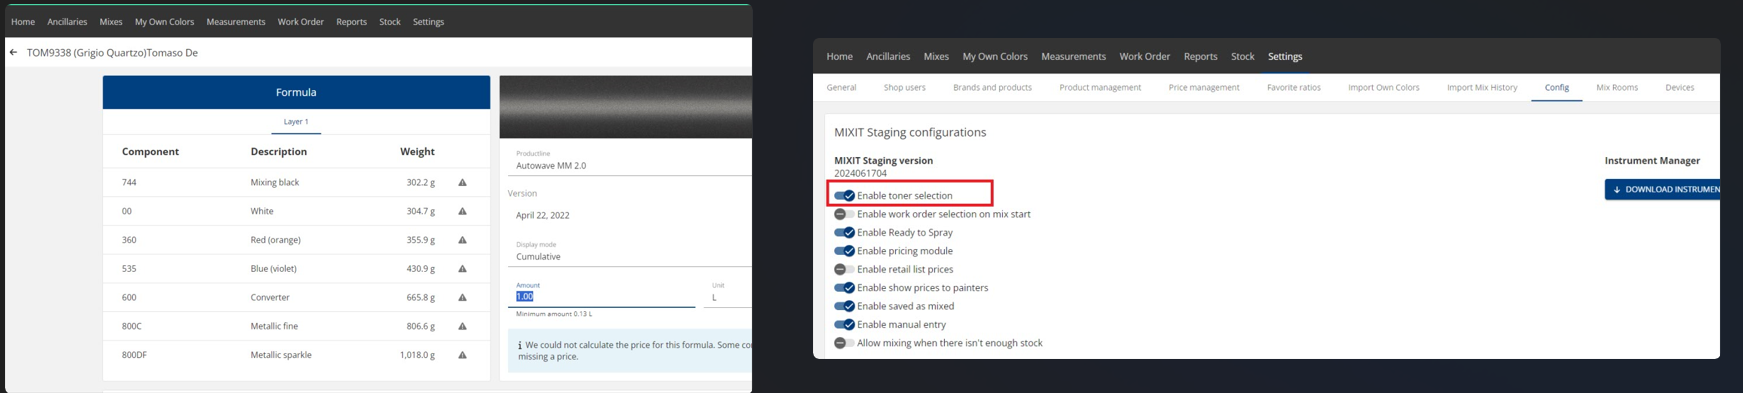Click warning triangle for 800DF Metallic sparkle
The width and height of the screenshot is (1743, 393).
point(462,355)
